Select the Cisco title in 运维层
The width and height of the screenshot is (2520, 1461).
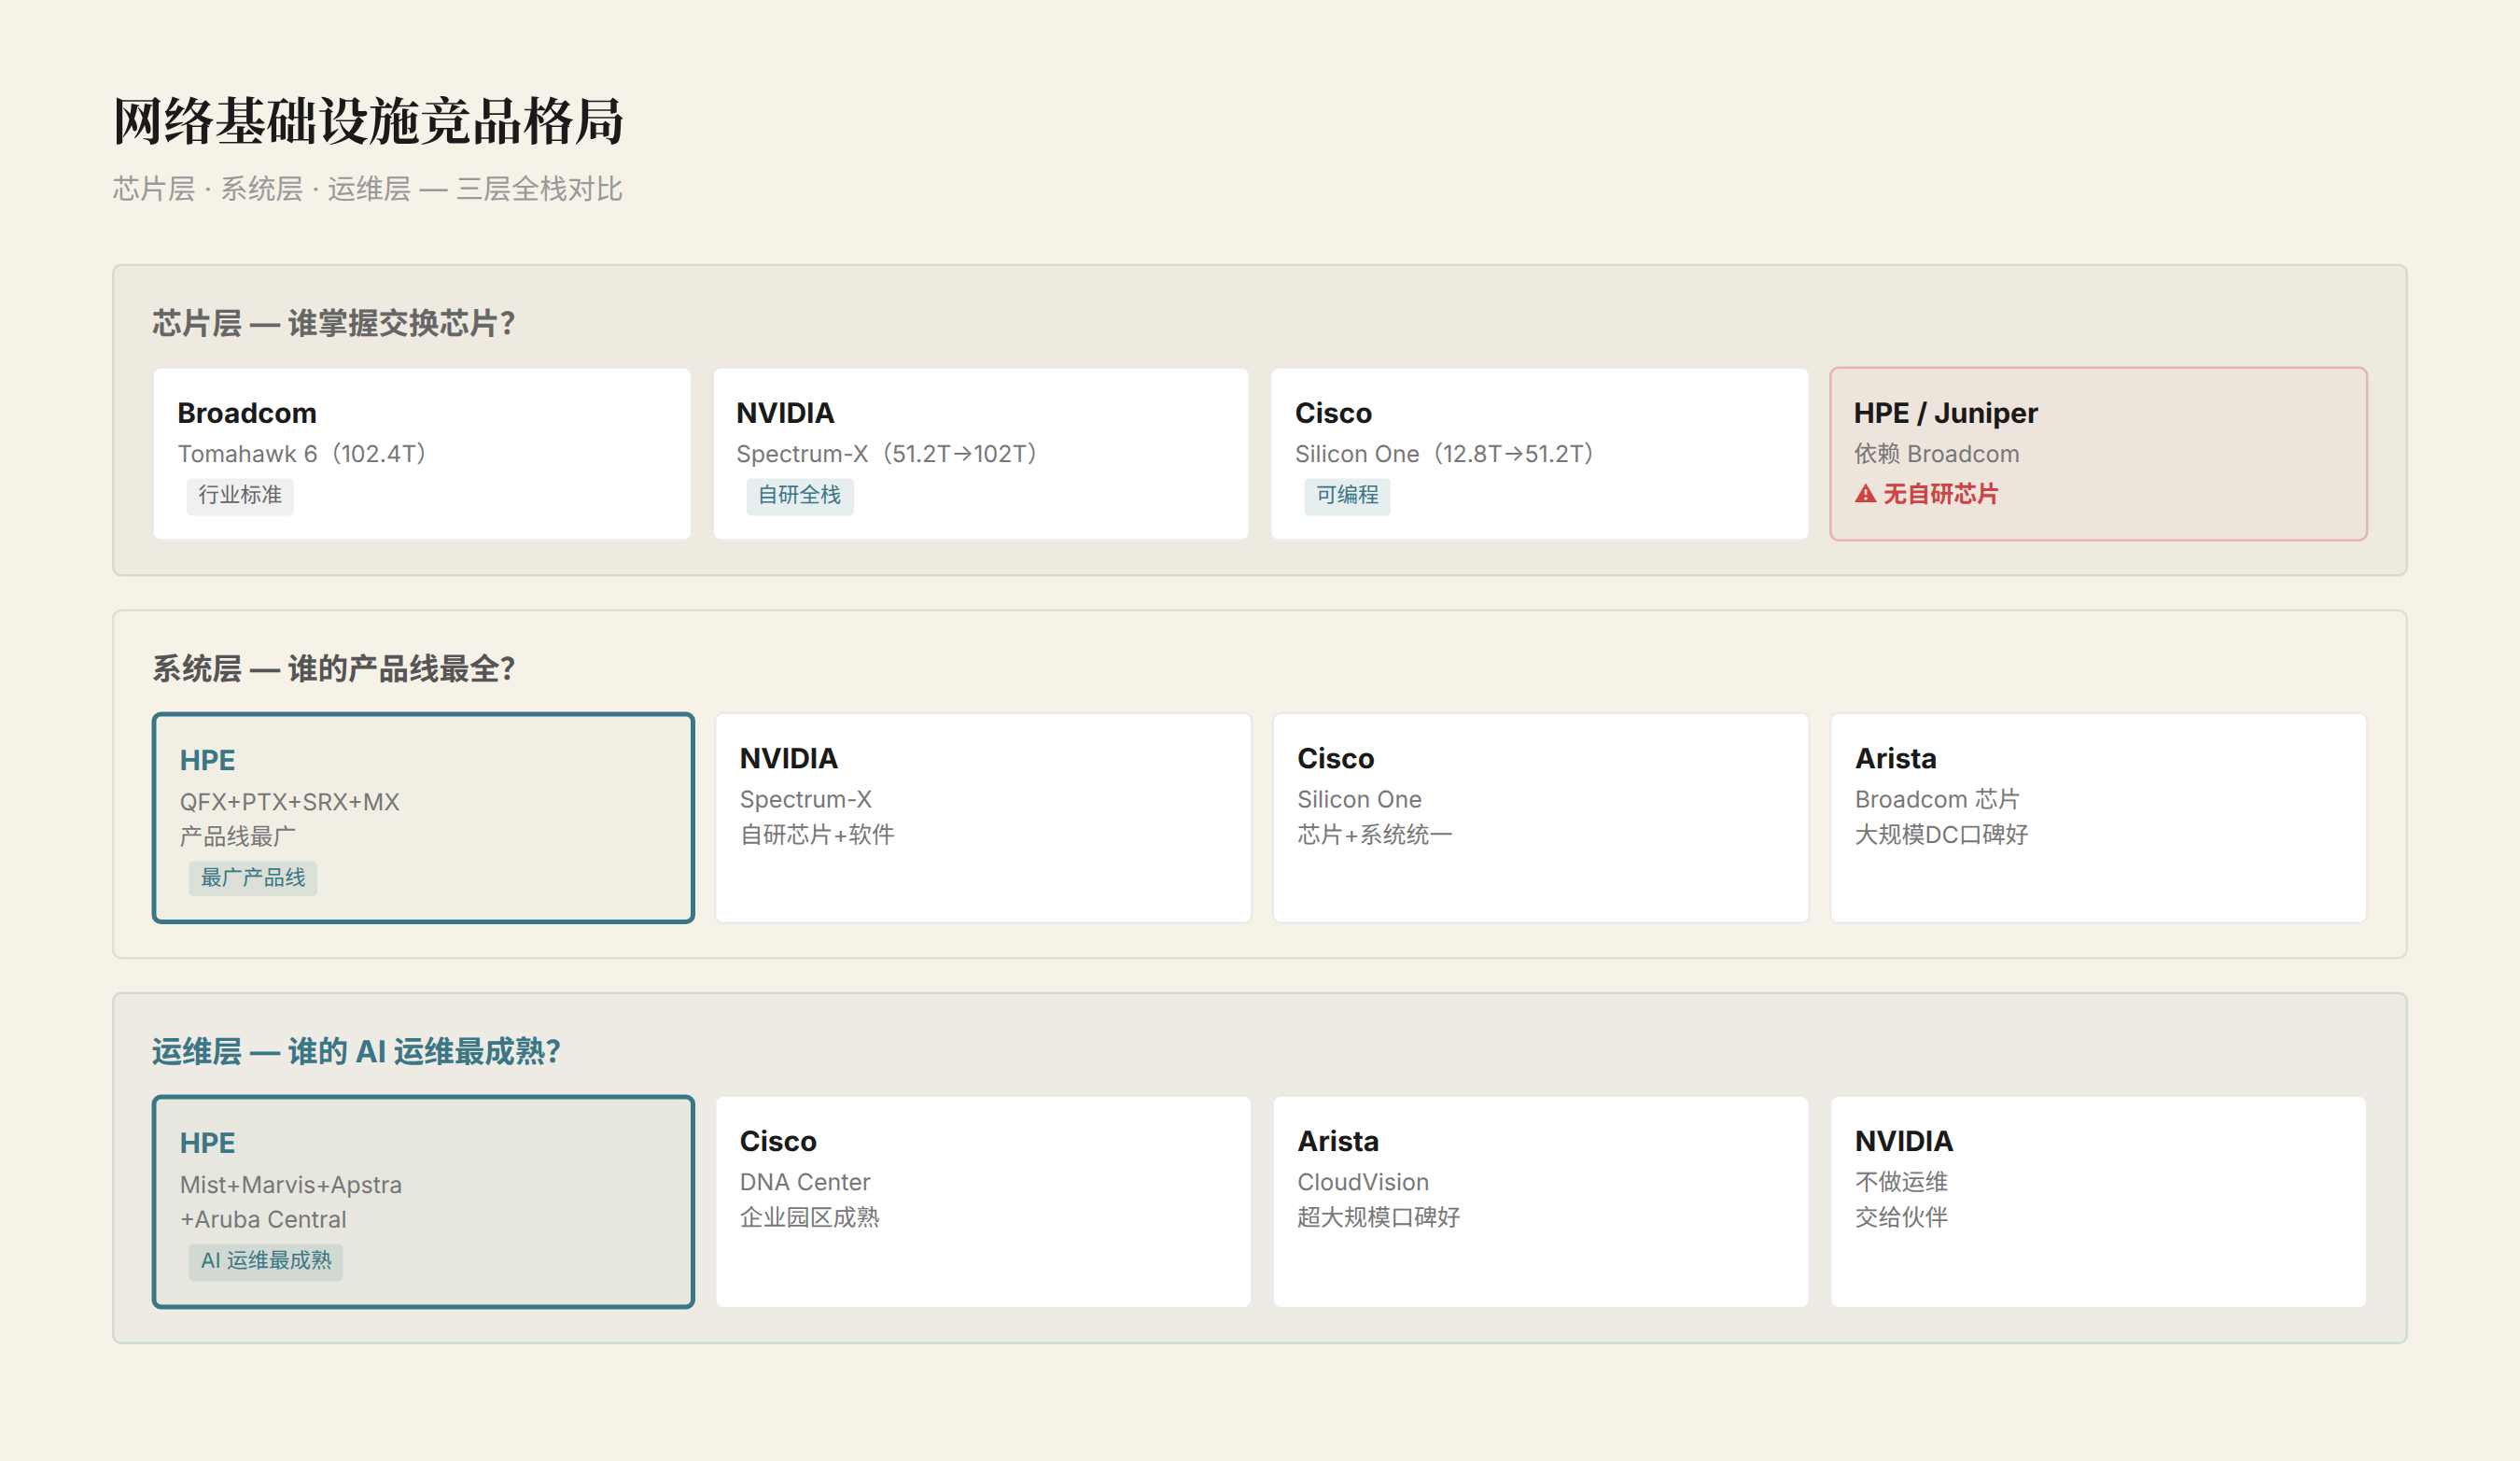coord(777,1141)
